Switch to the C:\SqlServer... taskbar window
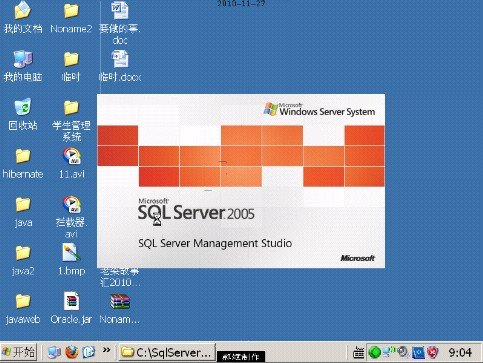 (x=167, y=352)
